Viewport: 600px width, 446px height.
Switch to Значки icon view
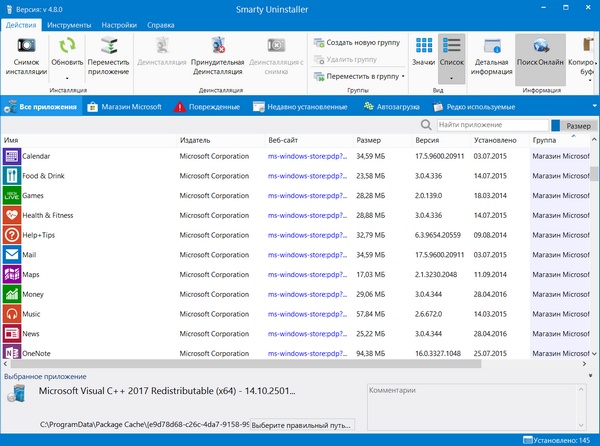pos(423,46)
